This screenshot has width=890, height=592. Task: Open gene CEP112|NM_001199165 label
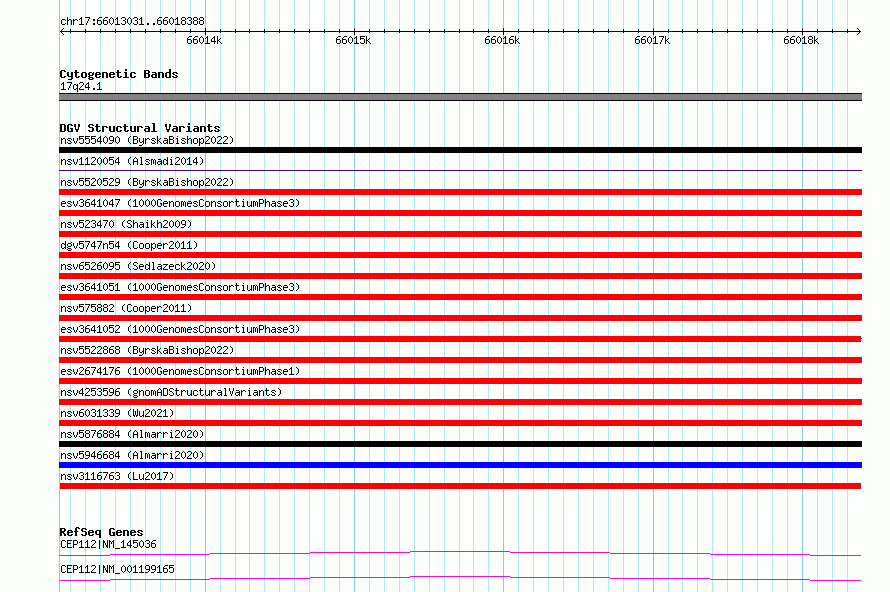117,569
